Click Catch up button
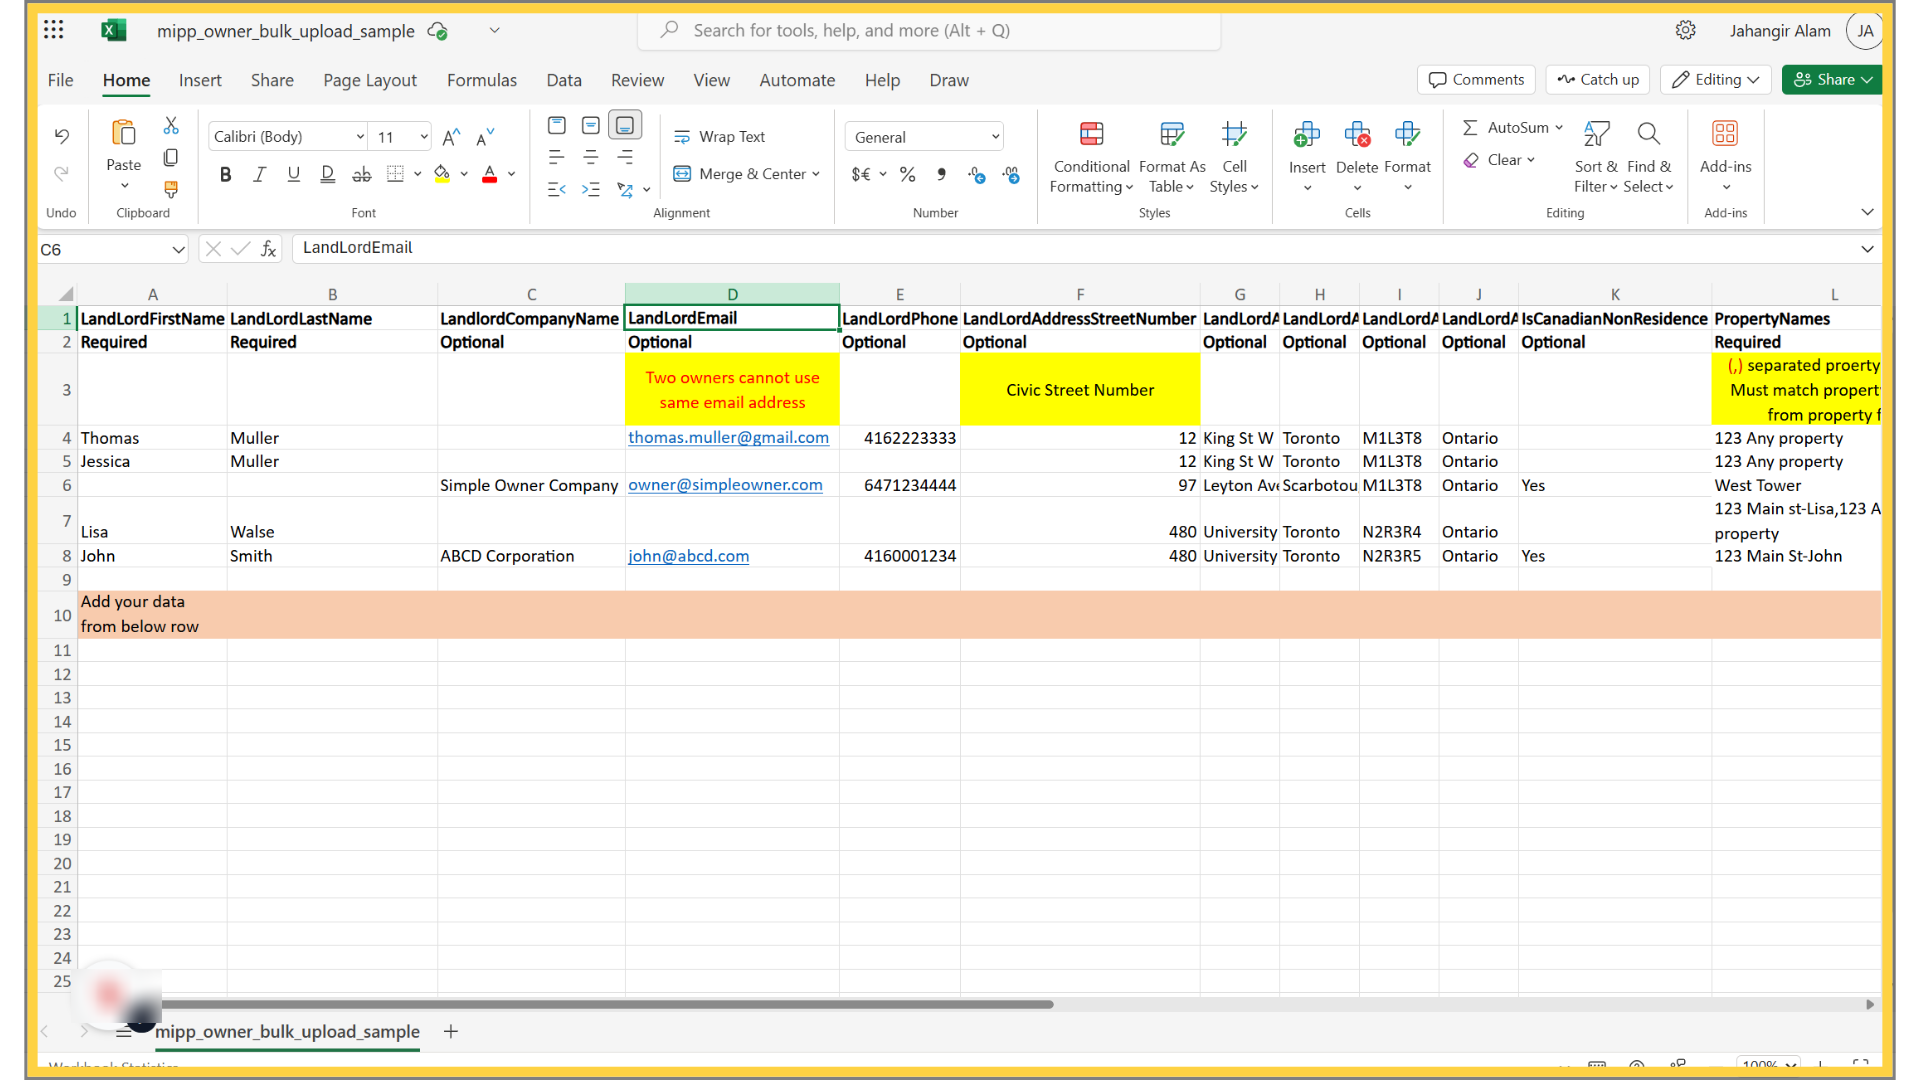Image resolution: width=1920 pixels, height=1080 pixels. coord(1598,80)
